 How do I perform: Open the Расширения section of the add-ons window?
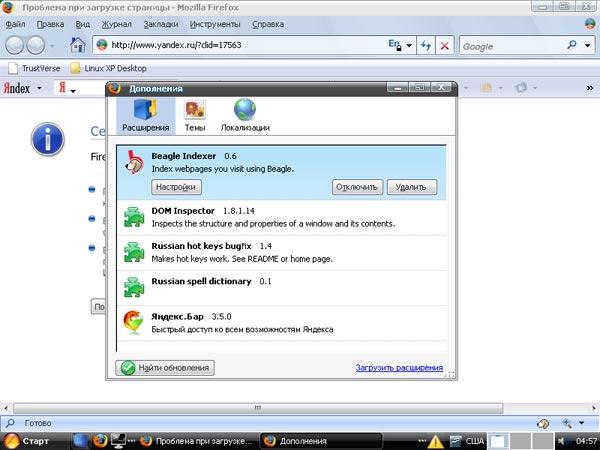click(x=145, y=116)
